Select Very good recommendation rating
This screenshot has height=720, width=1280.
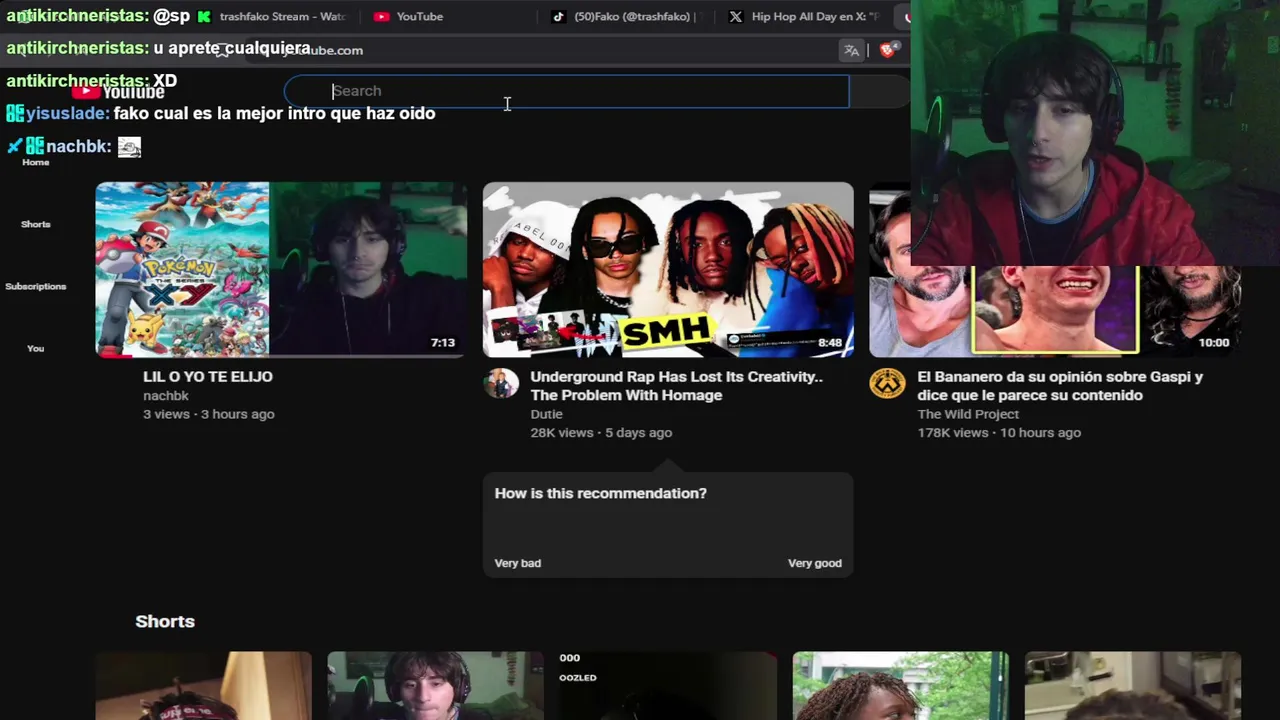[x=815, y=563]
